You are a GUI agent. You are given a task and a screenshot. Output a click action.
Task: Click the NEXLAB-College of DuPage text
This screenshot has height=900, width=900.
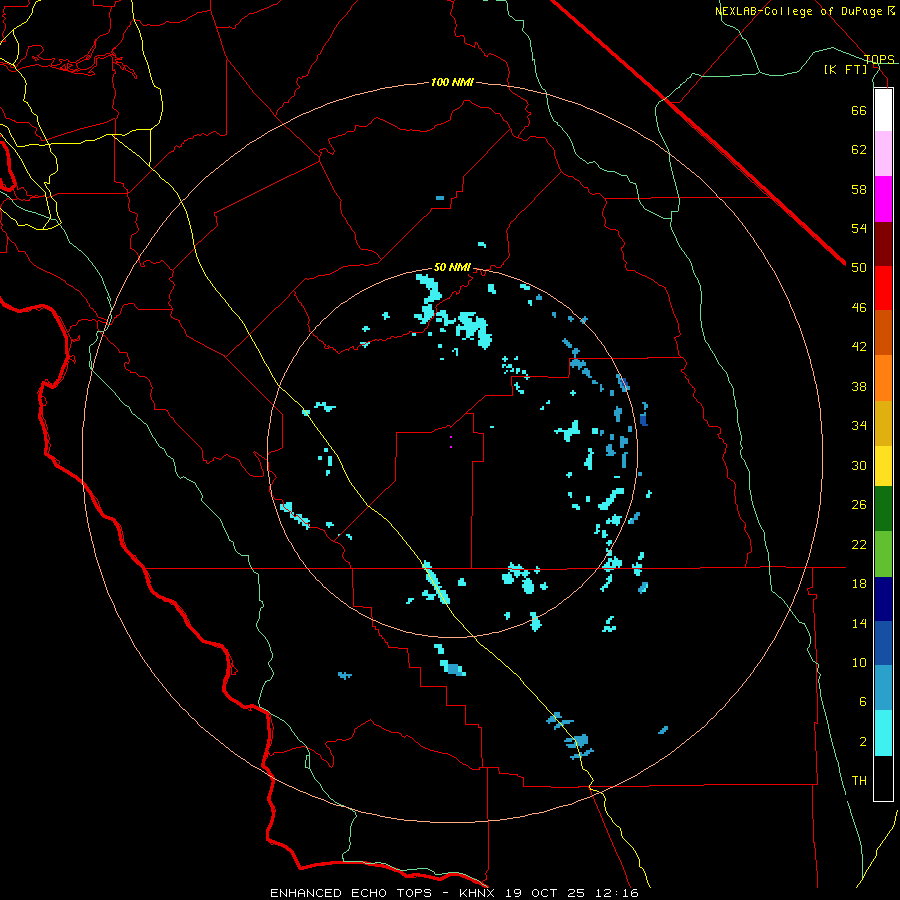(x=798, y=11)
